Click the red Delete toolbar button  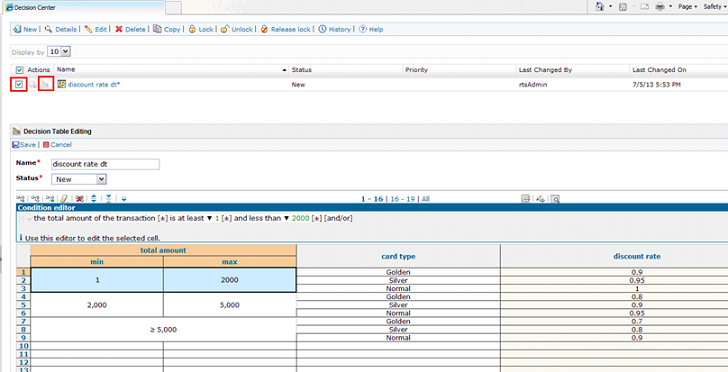click(130, 29)
